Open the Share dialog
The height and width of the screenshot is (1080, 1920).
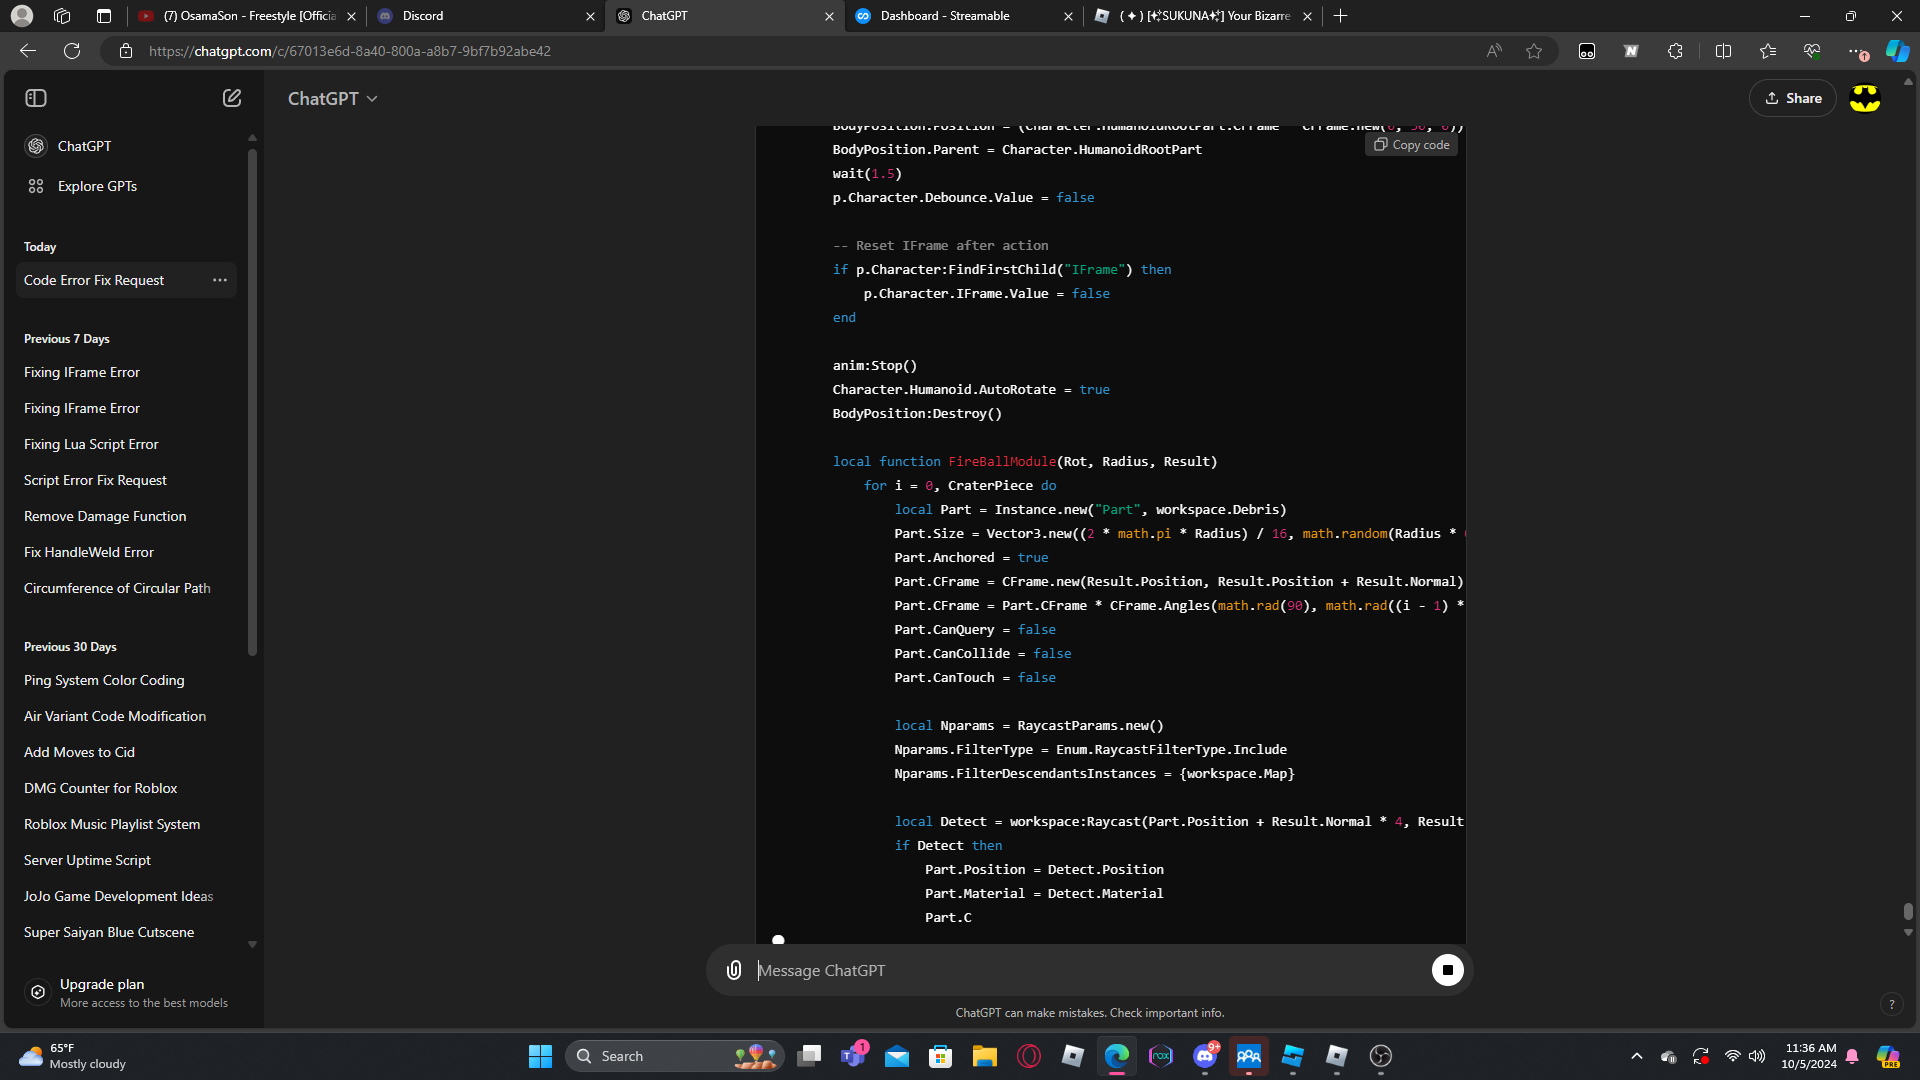pos(1793,98)
